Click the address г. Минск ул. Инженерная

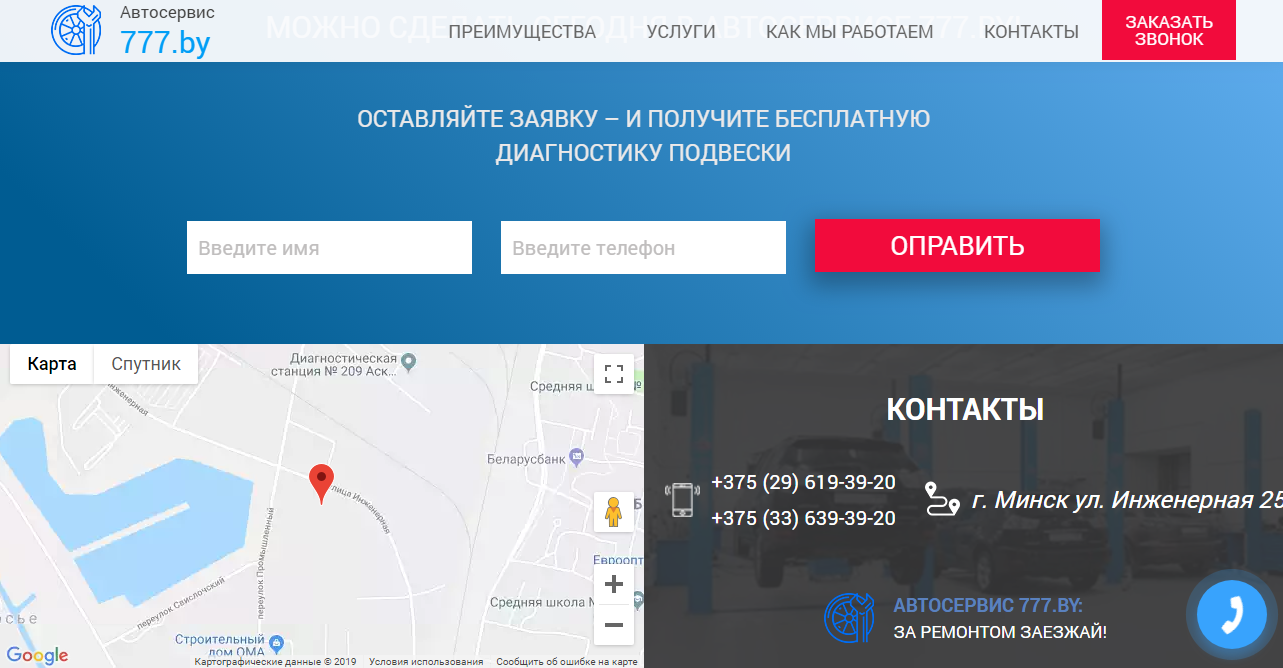click(1127, 500)
